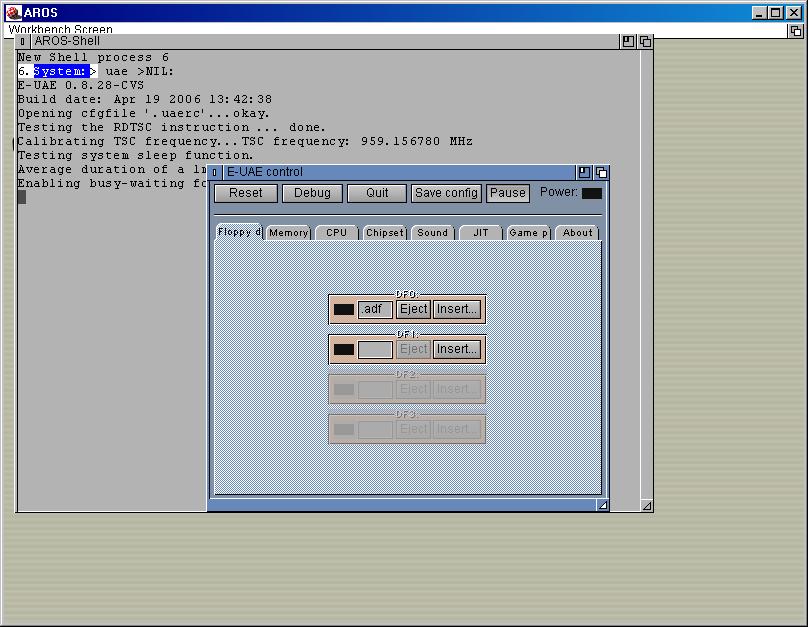Screen dimensions: 808x627
Task: Click Workbench Screen depth gadget
Action: click(x=796, y=31)
